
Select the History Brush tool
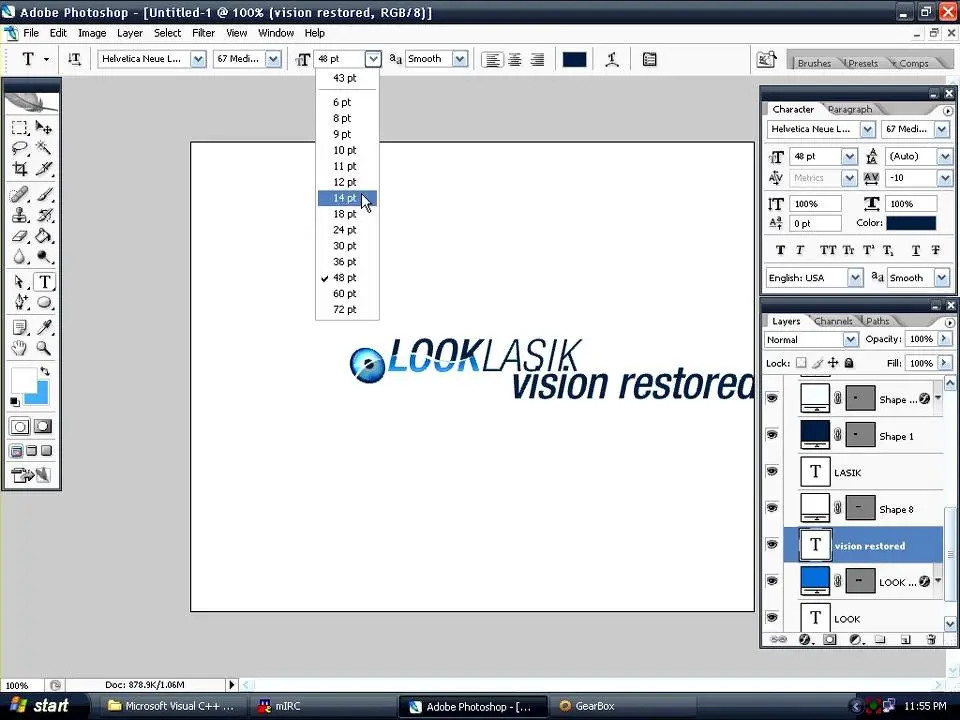pos(43,216)
